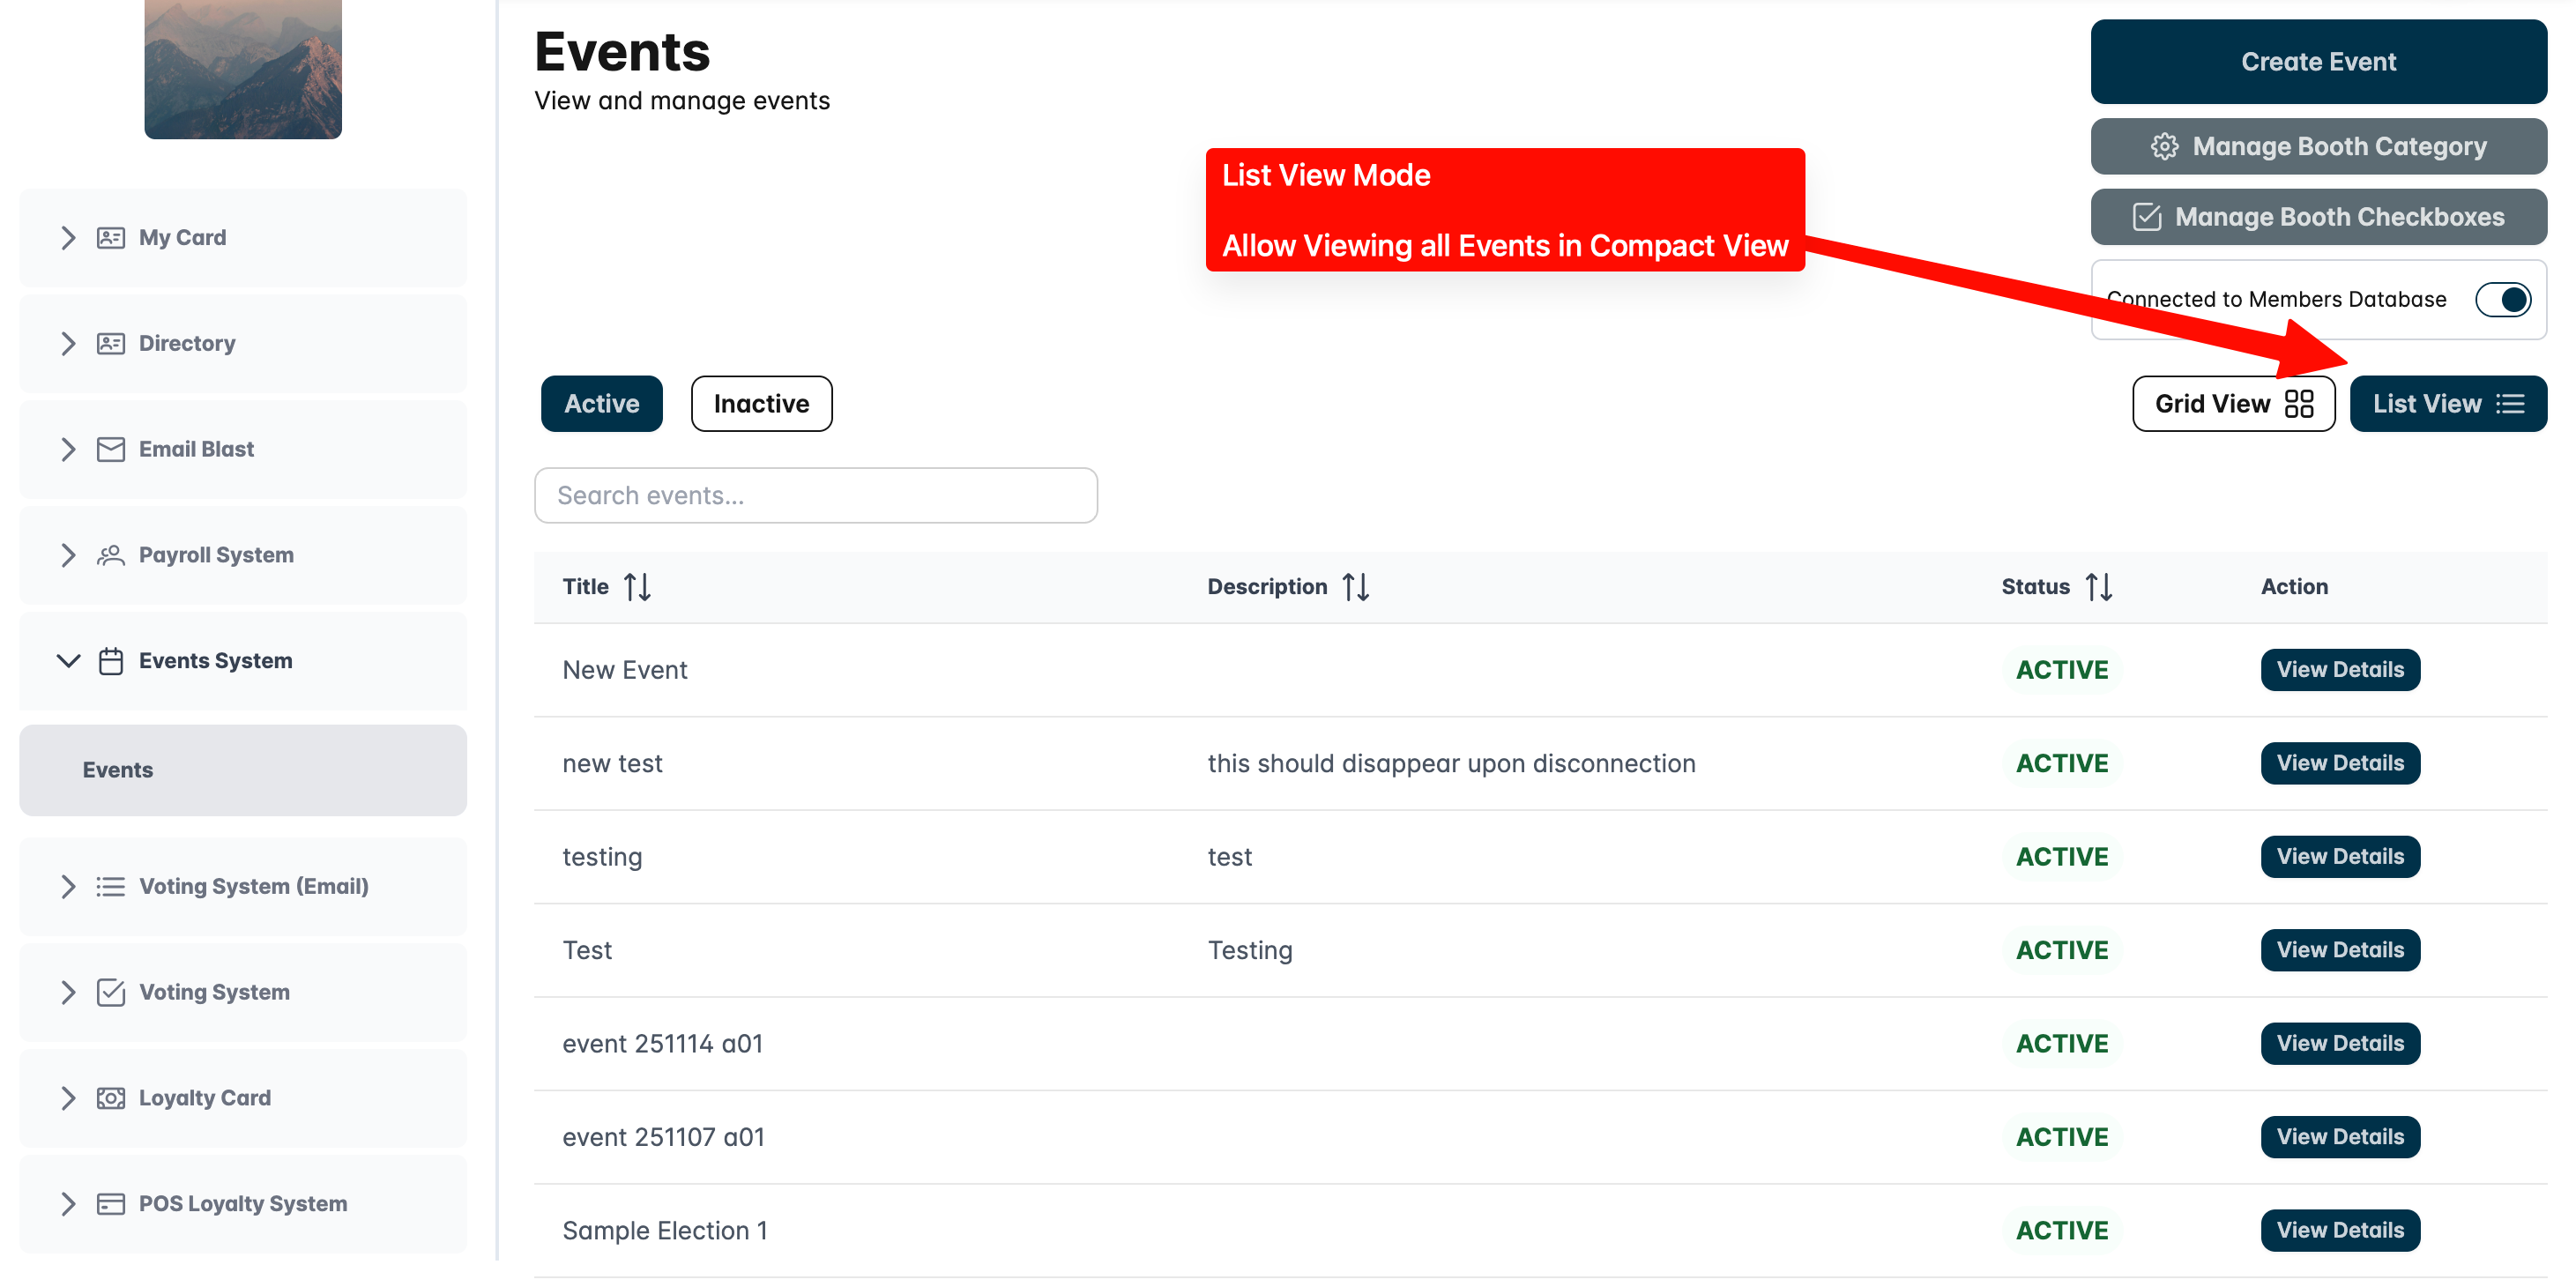Screen dimensions: 2576x1287
Task: Click the Payroll System people icon
Action: tap(110, 555)
